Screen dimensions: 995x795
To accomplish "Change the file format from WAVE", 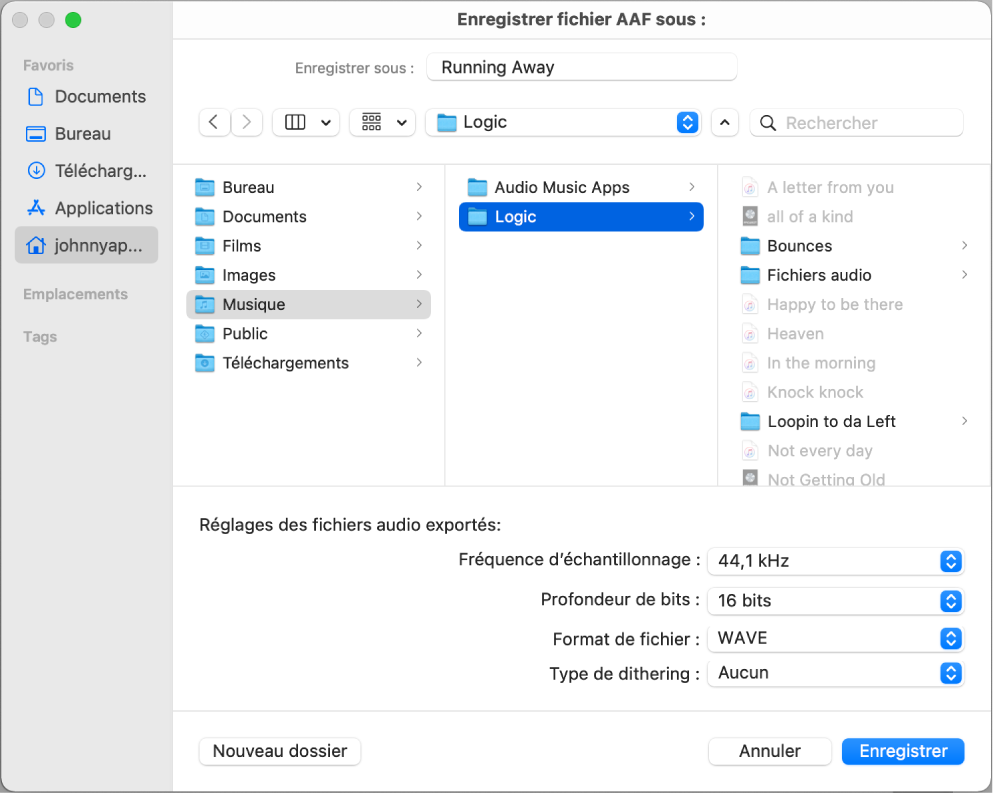I will tap(835, 638).
